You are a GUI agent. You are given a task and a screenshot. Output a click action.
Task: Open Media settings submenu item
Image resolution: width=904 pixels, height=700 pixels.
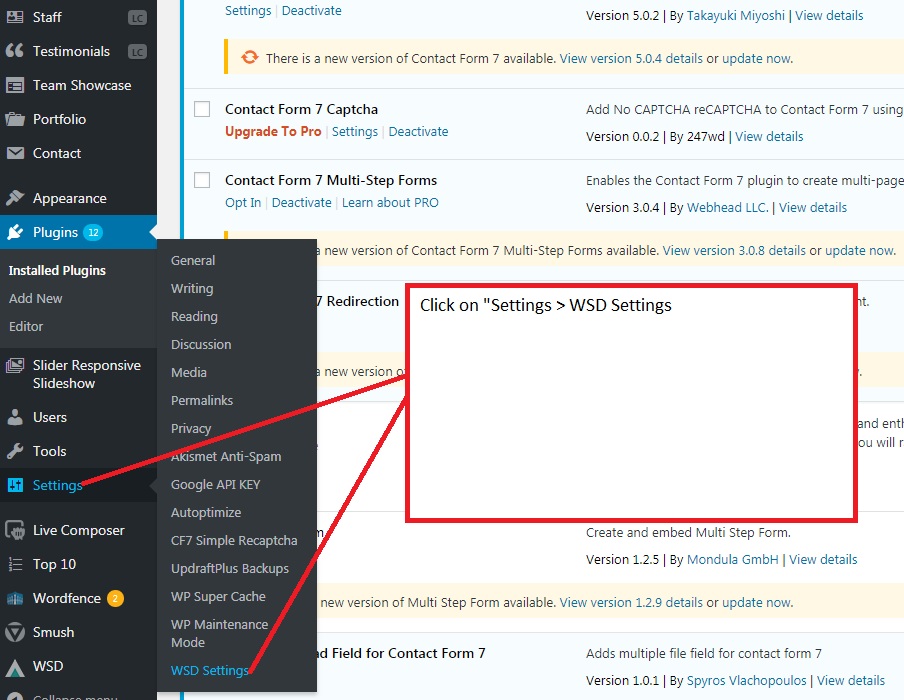tap(189, 372)
